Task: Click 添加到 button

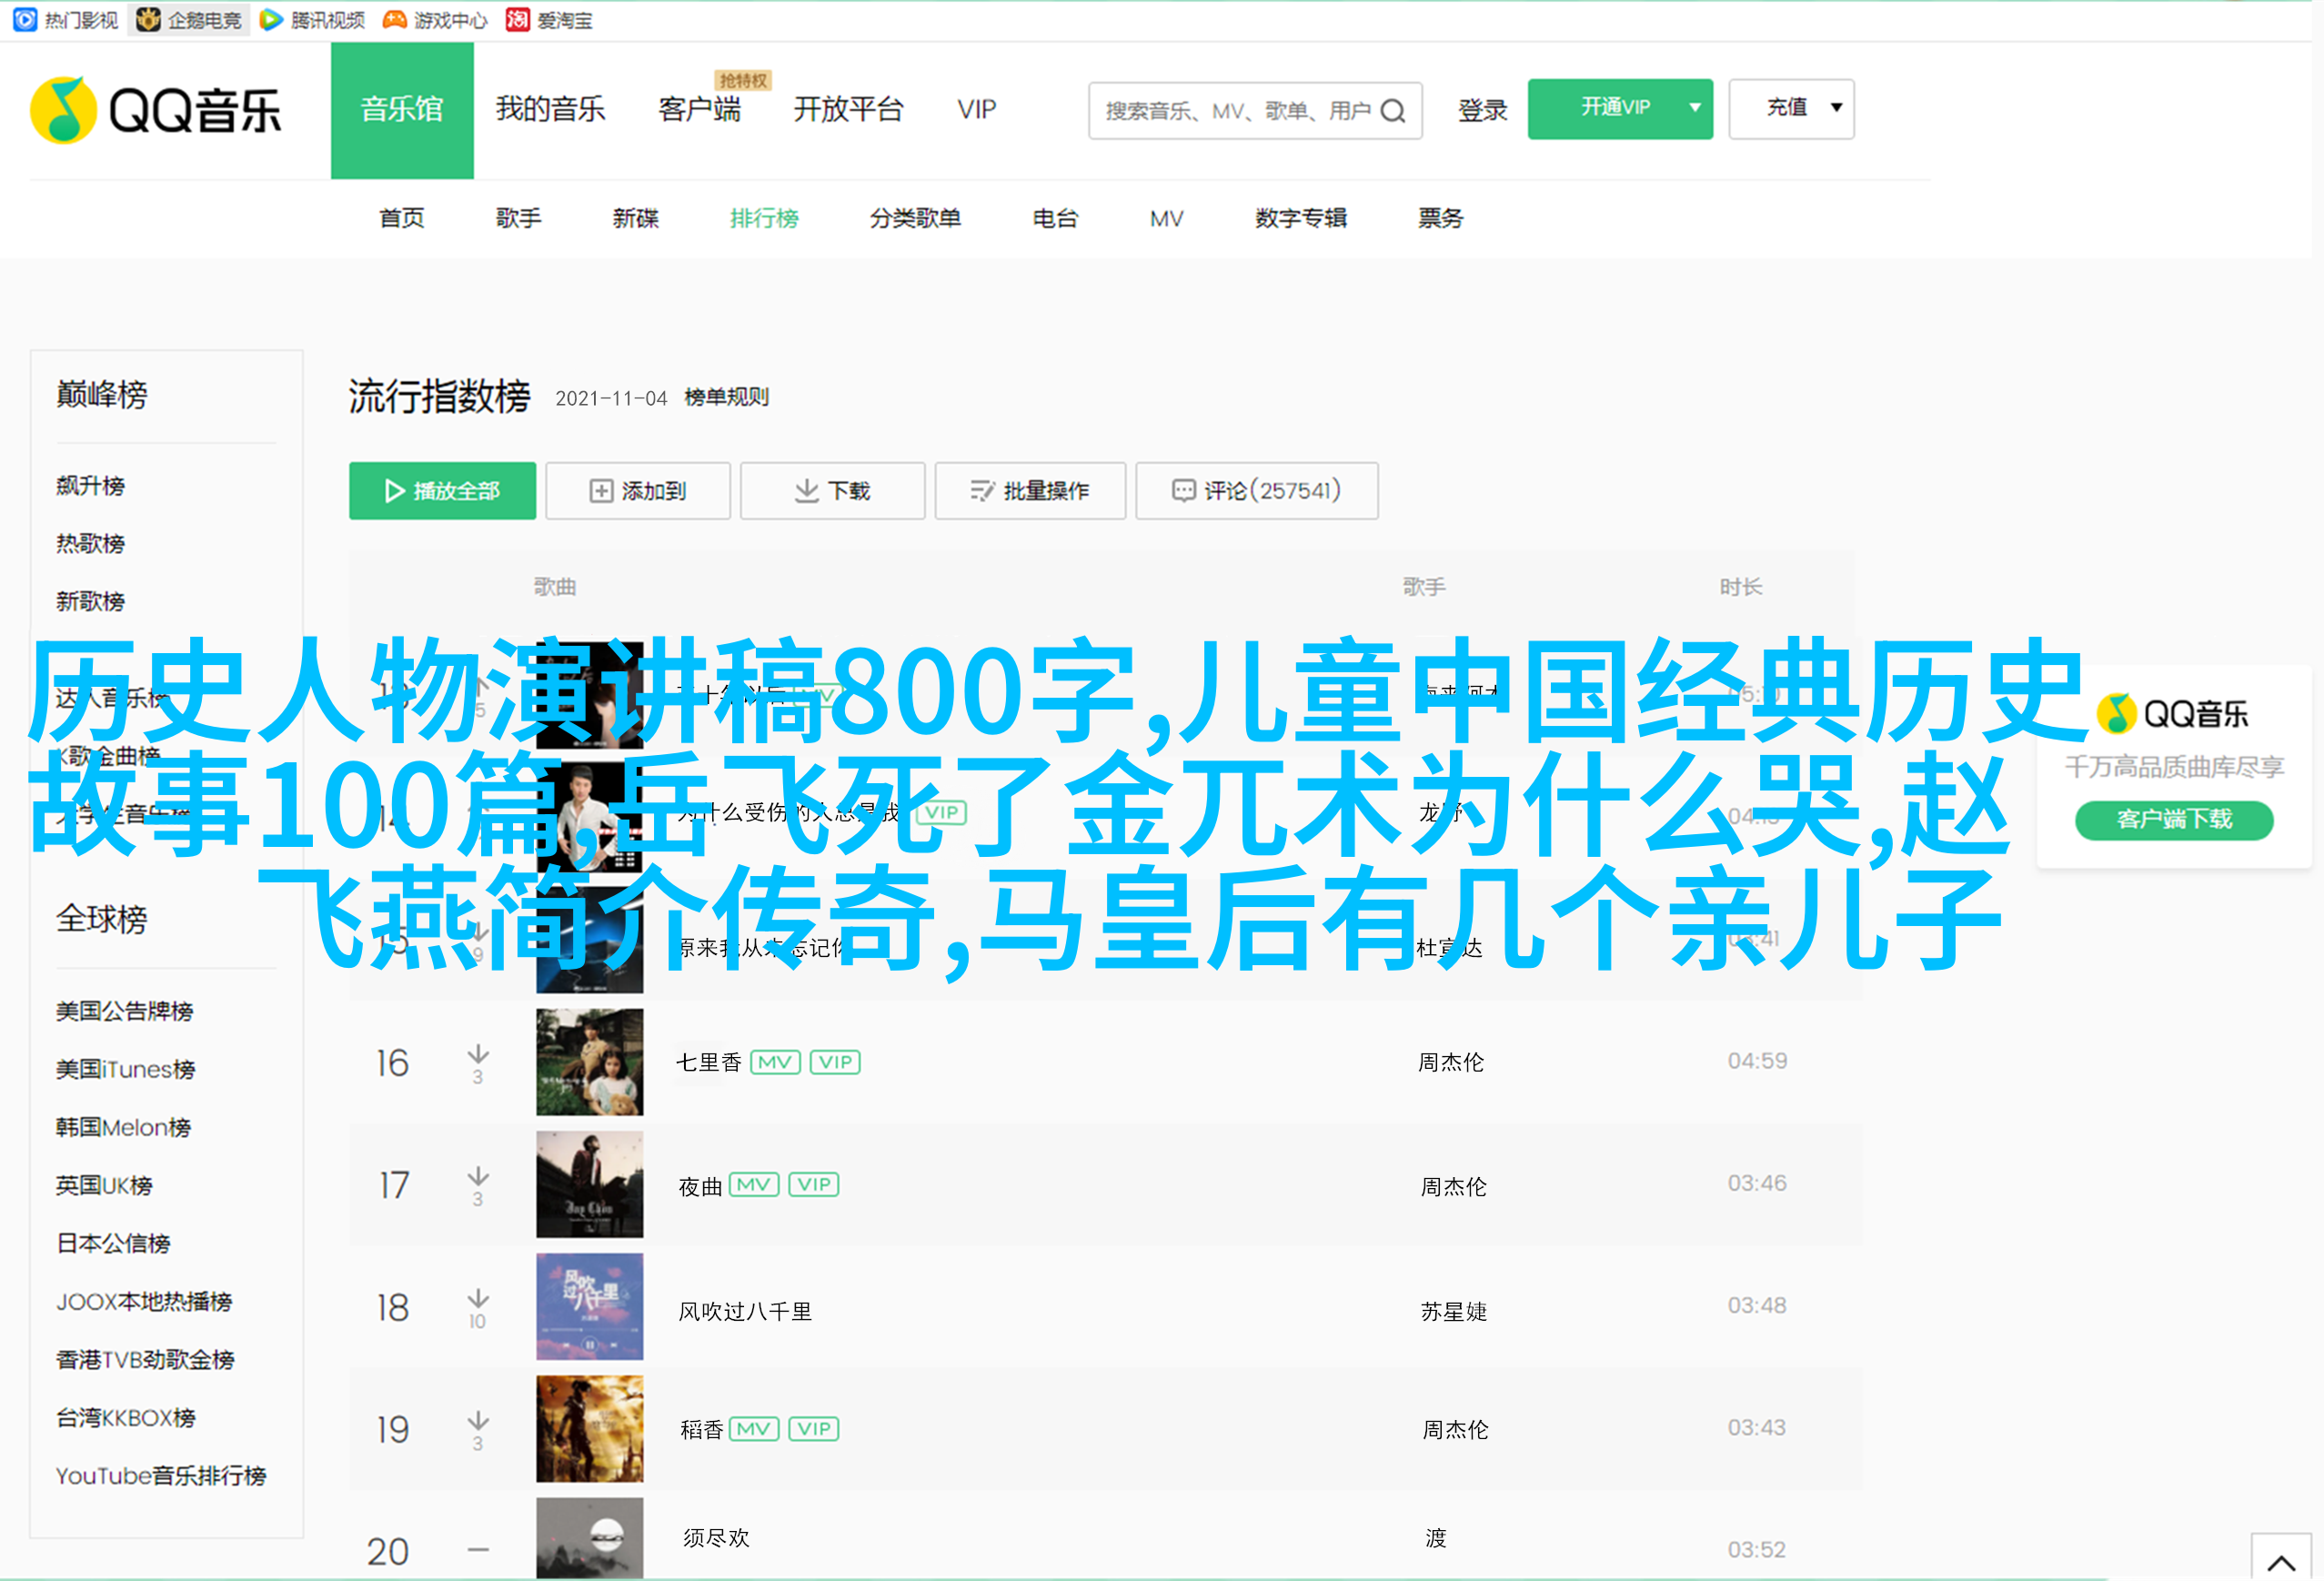Action: (638, 491)
